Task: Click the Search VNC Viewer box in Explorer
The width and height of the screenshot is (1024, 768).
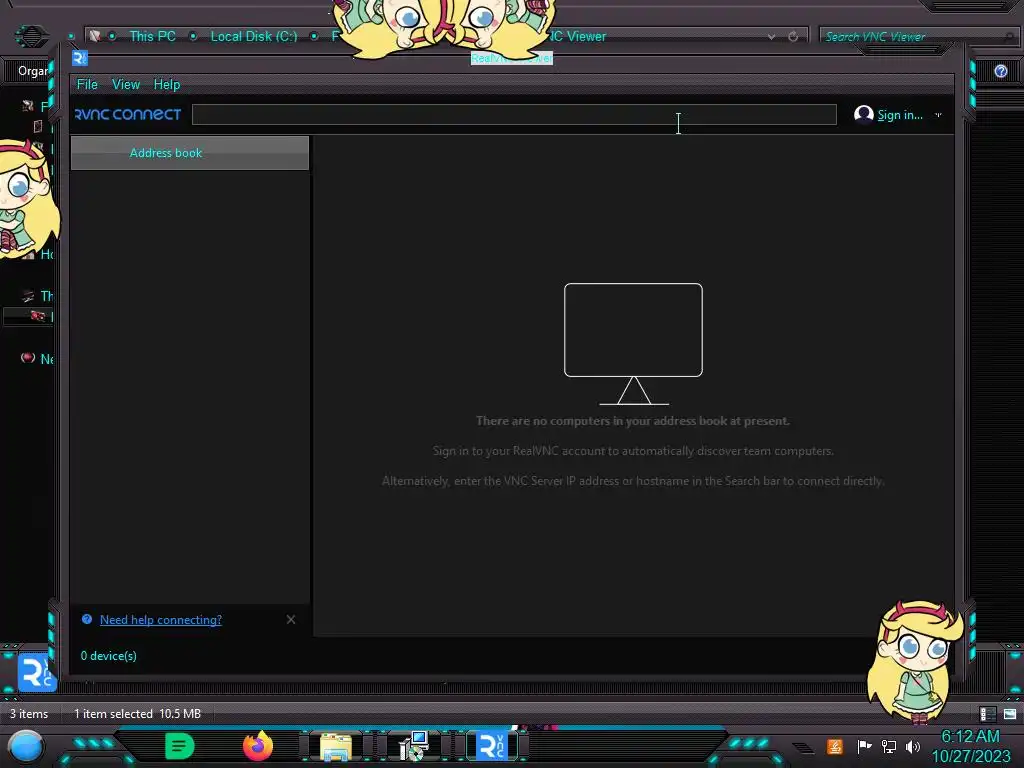Action: [x=914, y=37]
